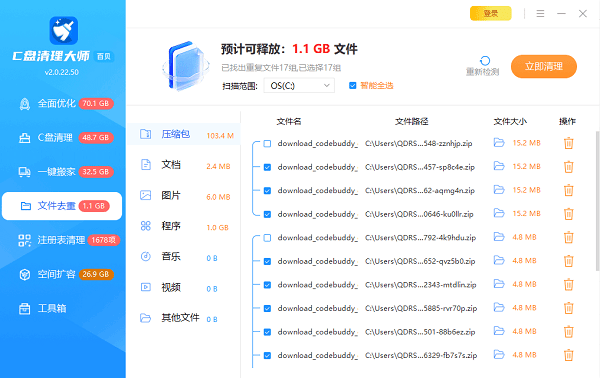
Task: Open folder for 501-88b6ez.zip file
Action: [499, 331]
